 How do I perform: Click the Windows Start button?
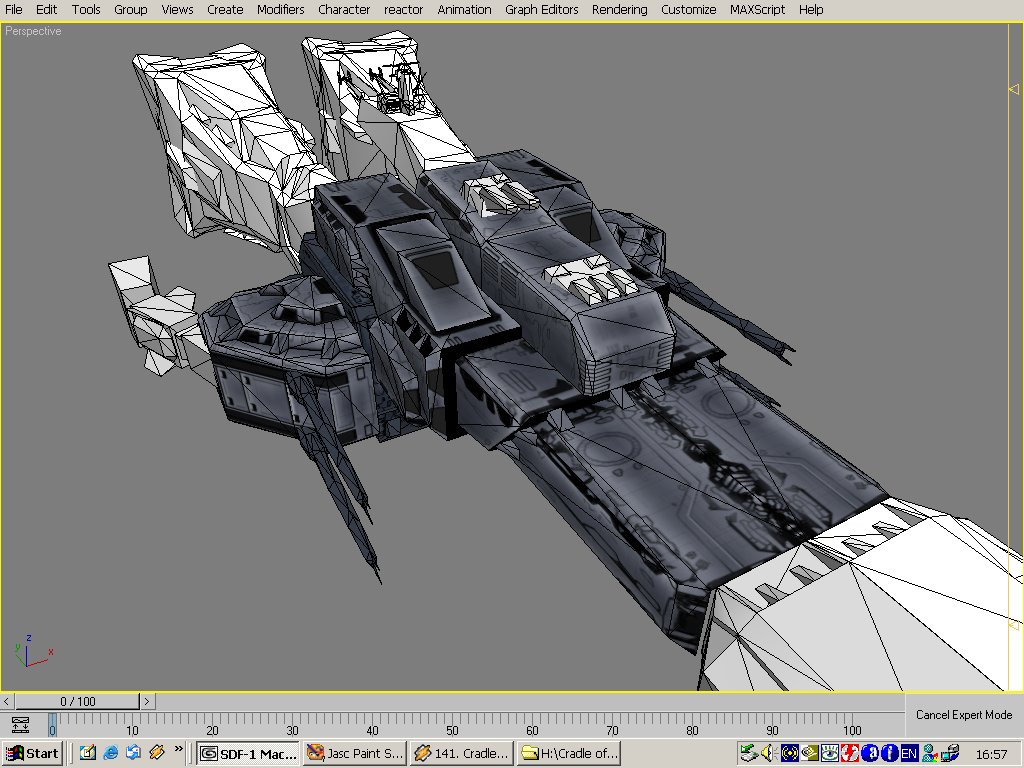coord(33,753)
